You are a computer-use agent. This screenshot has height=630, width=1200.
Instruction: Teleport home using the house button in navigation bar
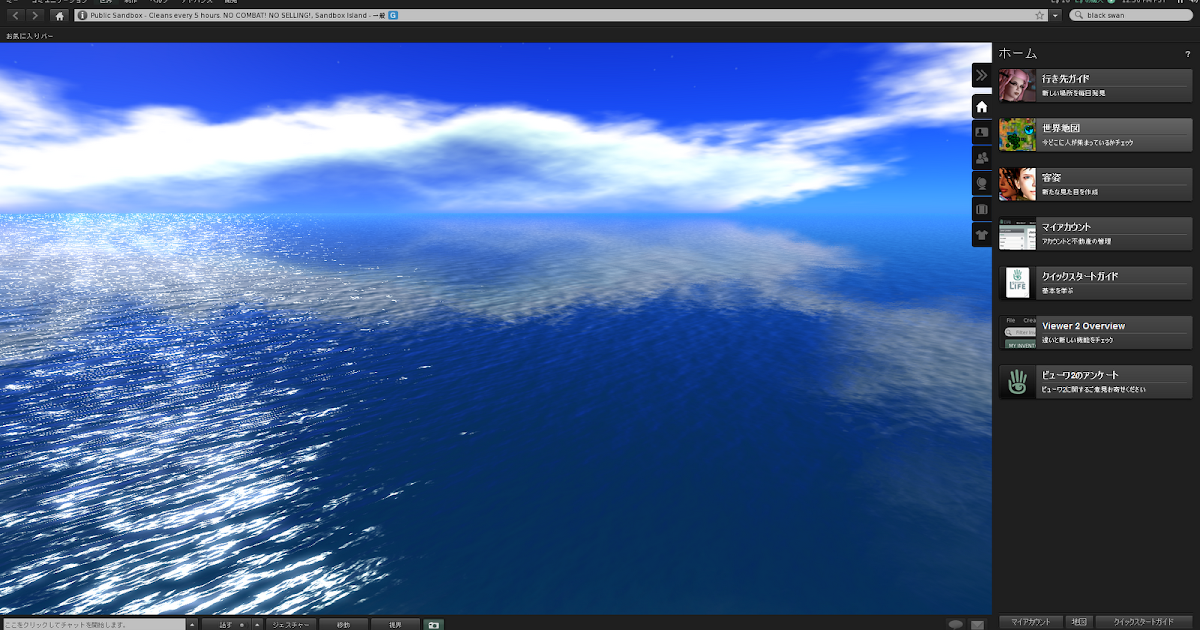coord(60,16)
